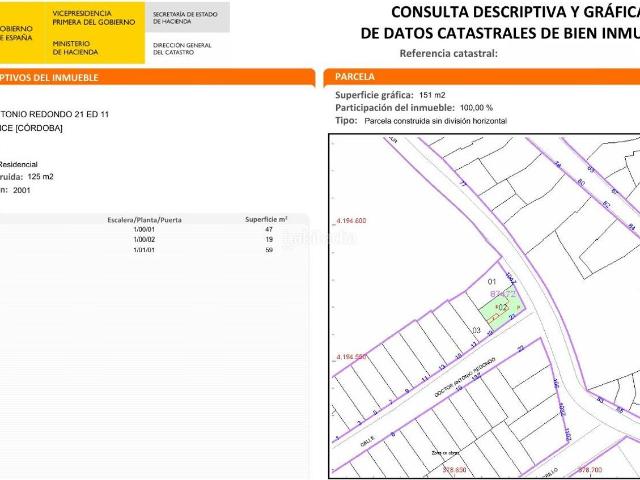This screenshot has height=480, width=640.
Task: Click parcel 01 label on the map
Action: coord(491,282)
